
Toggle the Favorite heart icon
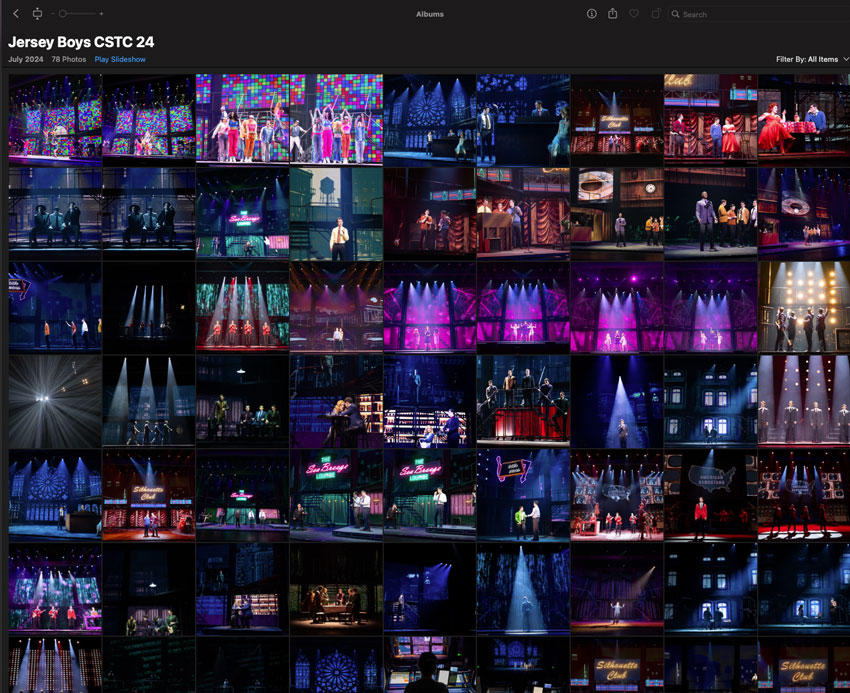pos(634,14)
